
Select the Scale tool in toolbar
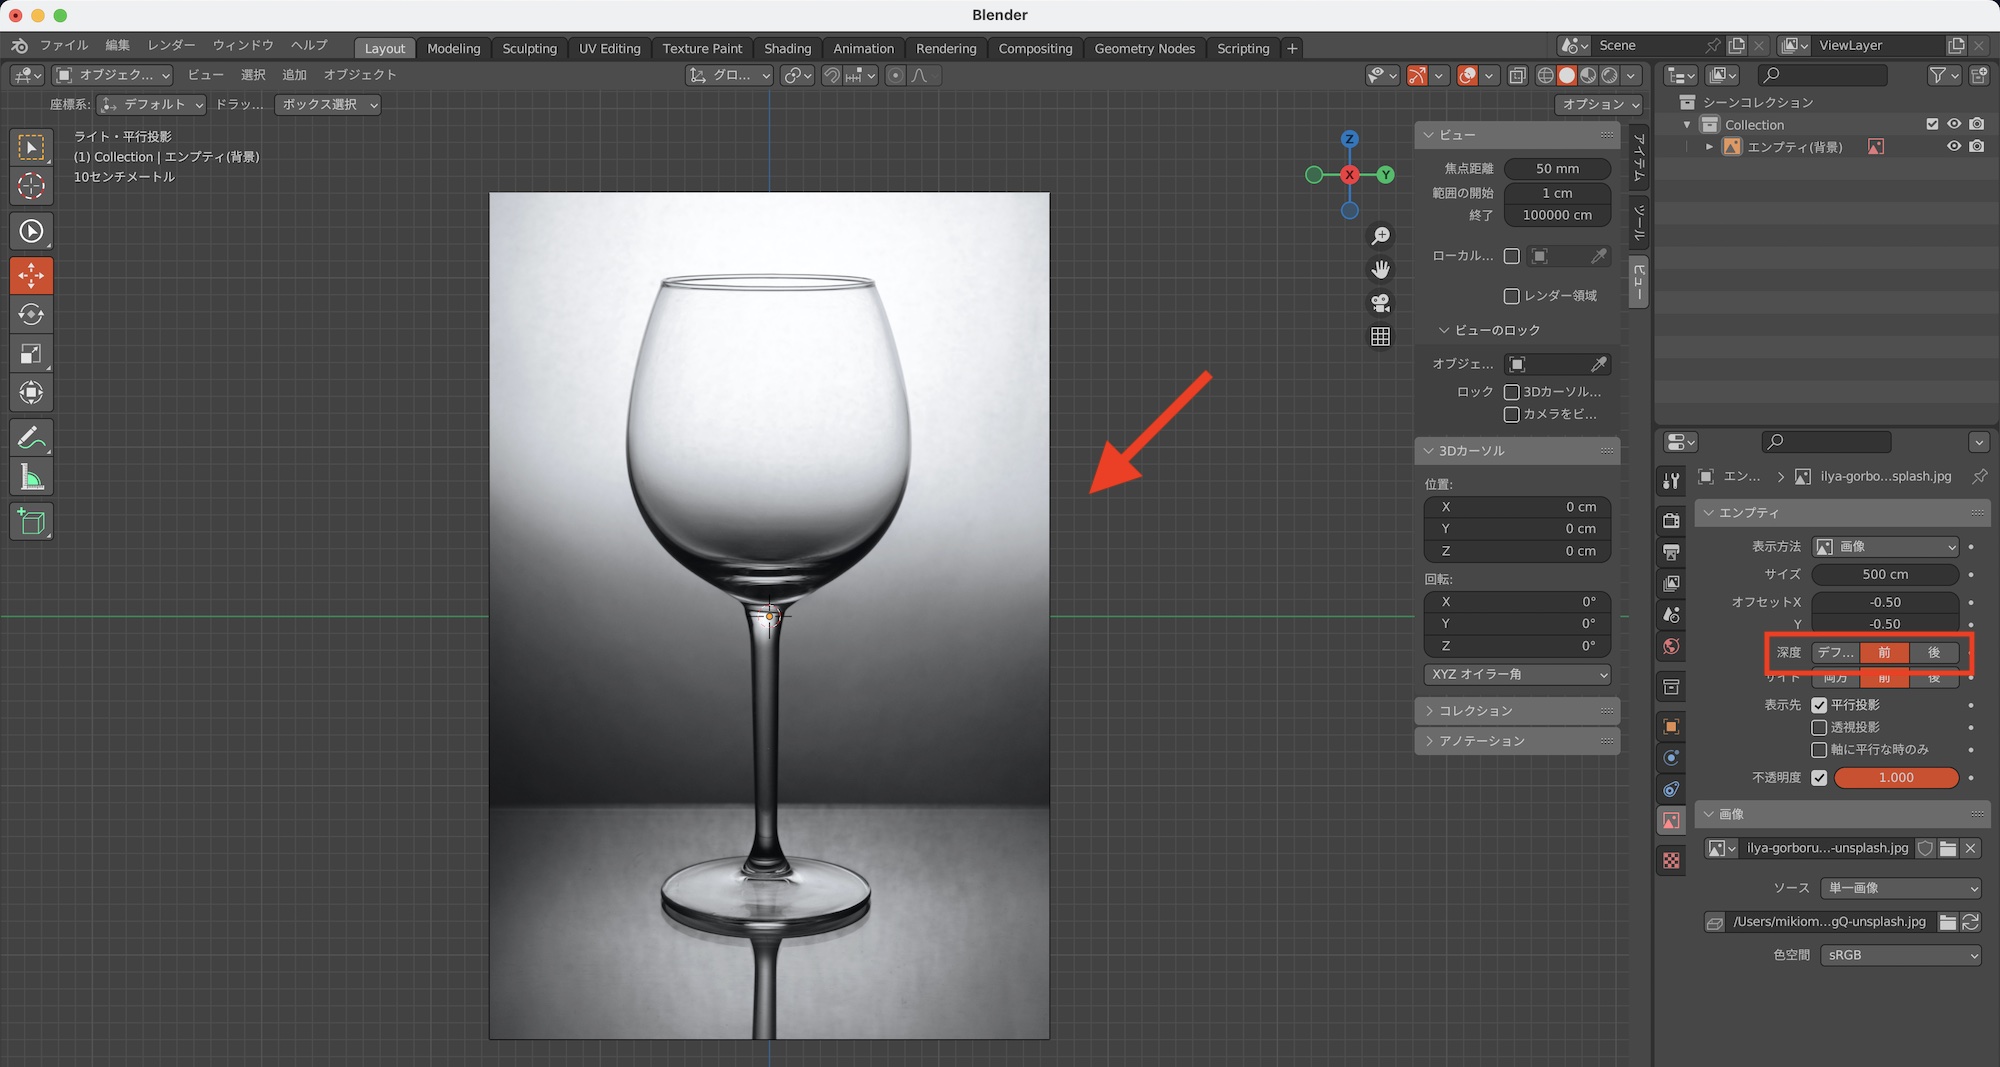click(31, 353)
